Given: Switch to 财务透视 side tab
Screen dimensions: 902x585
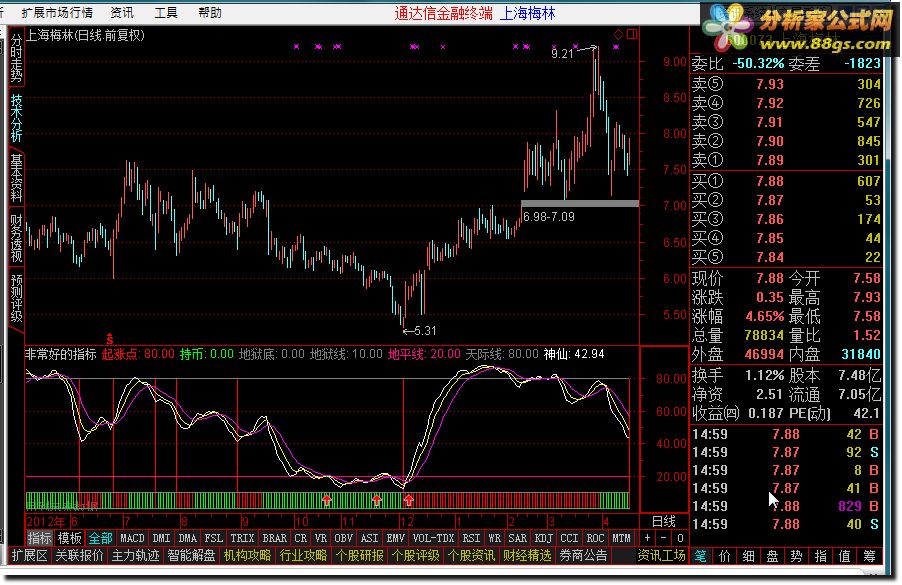Looking at the screenshot, I should click(16, 238).
